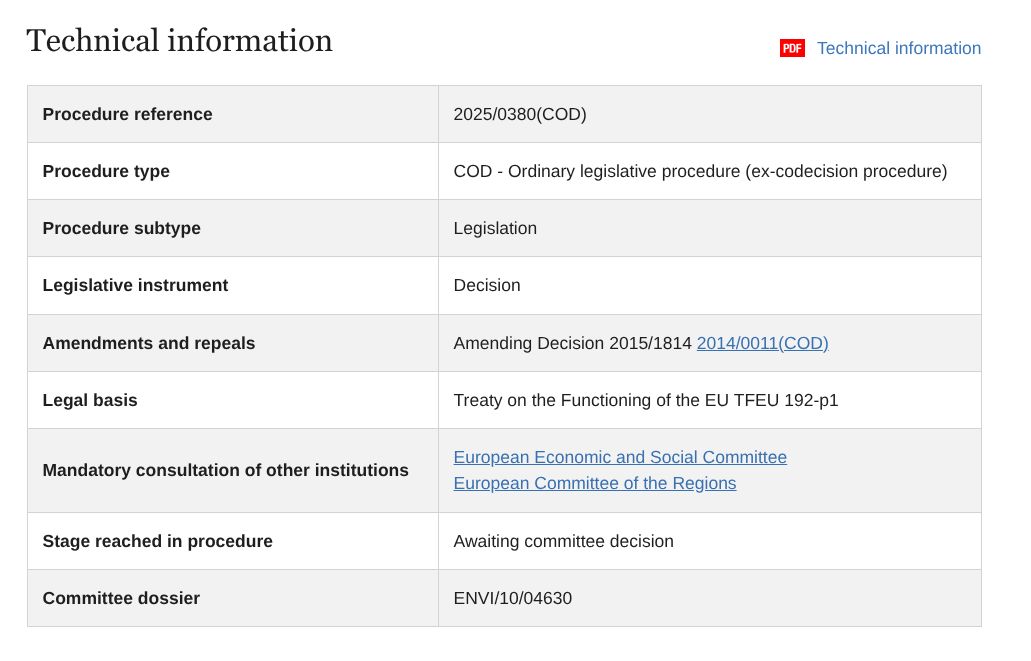Screen dimensions: 1031x661
Task: Click the Legislation subtype value
Action: pyautogui.click(x=495, y=228)
